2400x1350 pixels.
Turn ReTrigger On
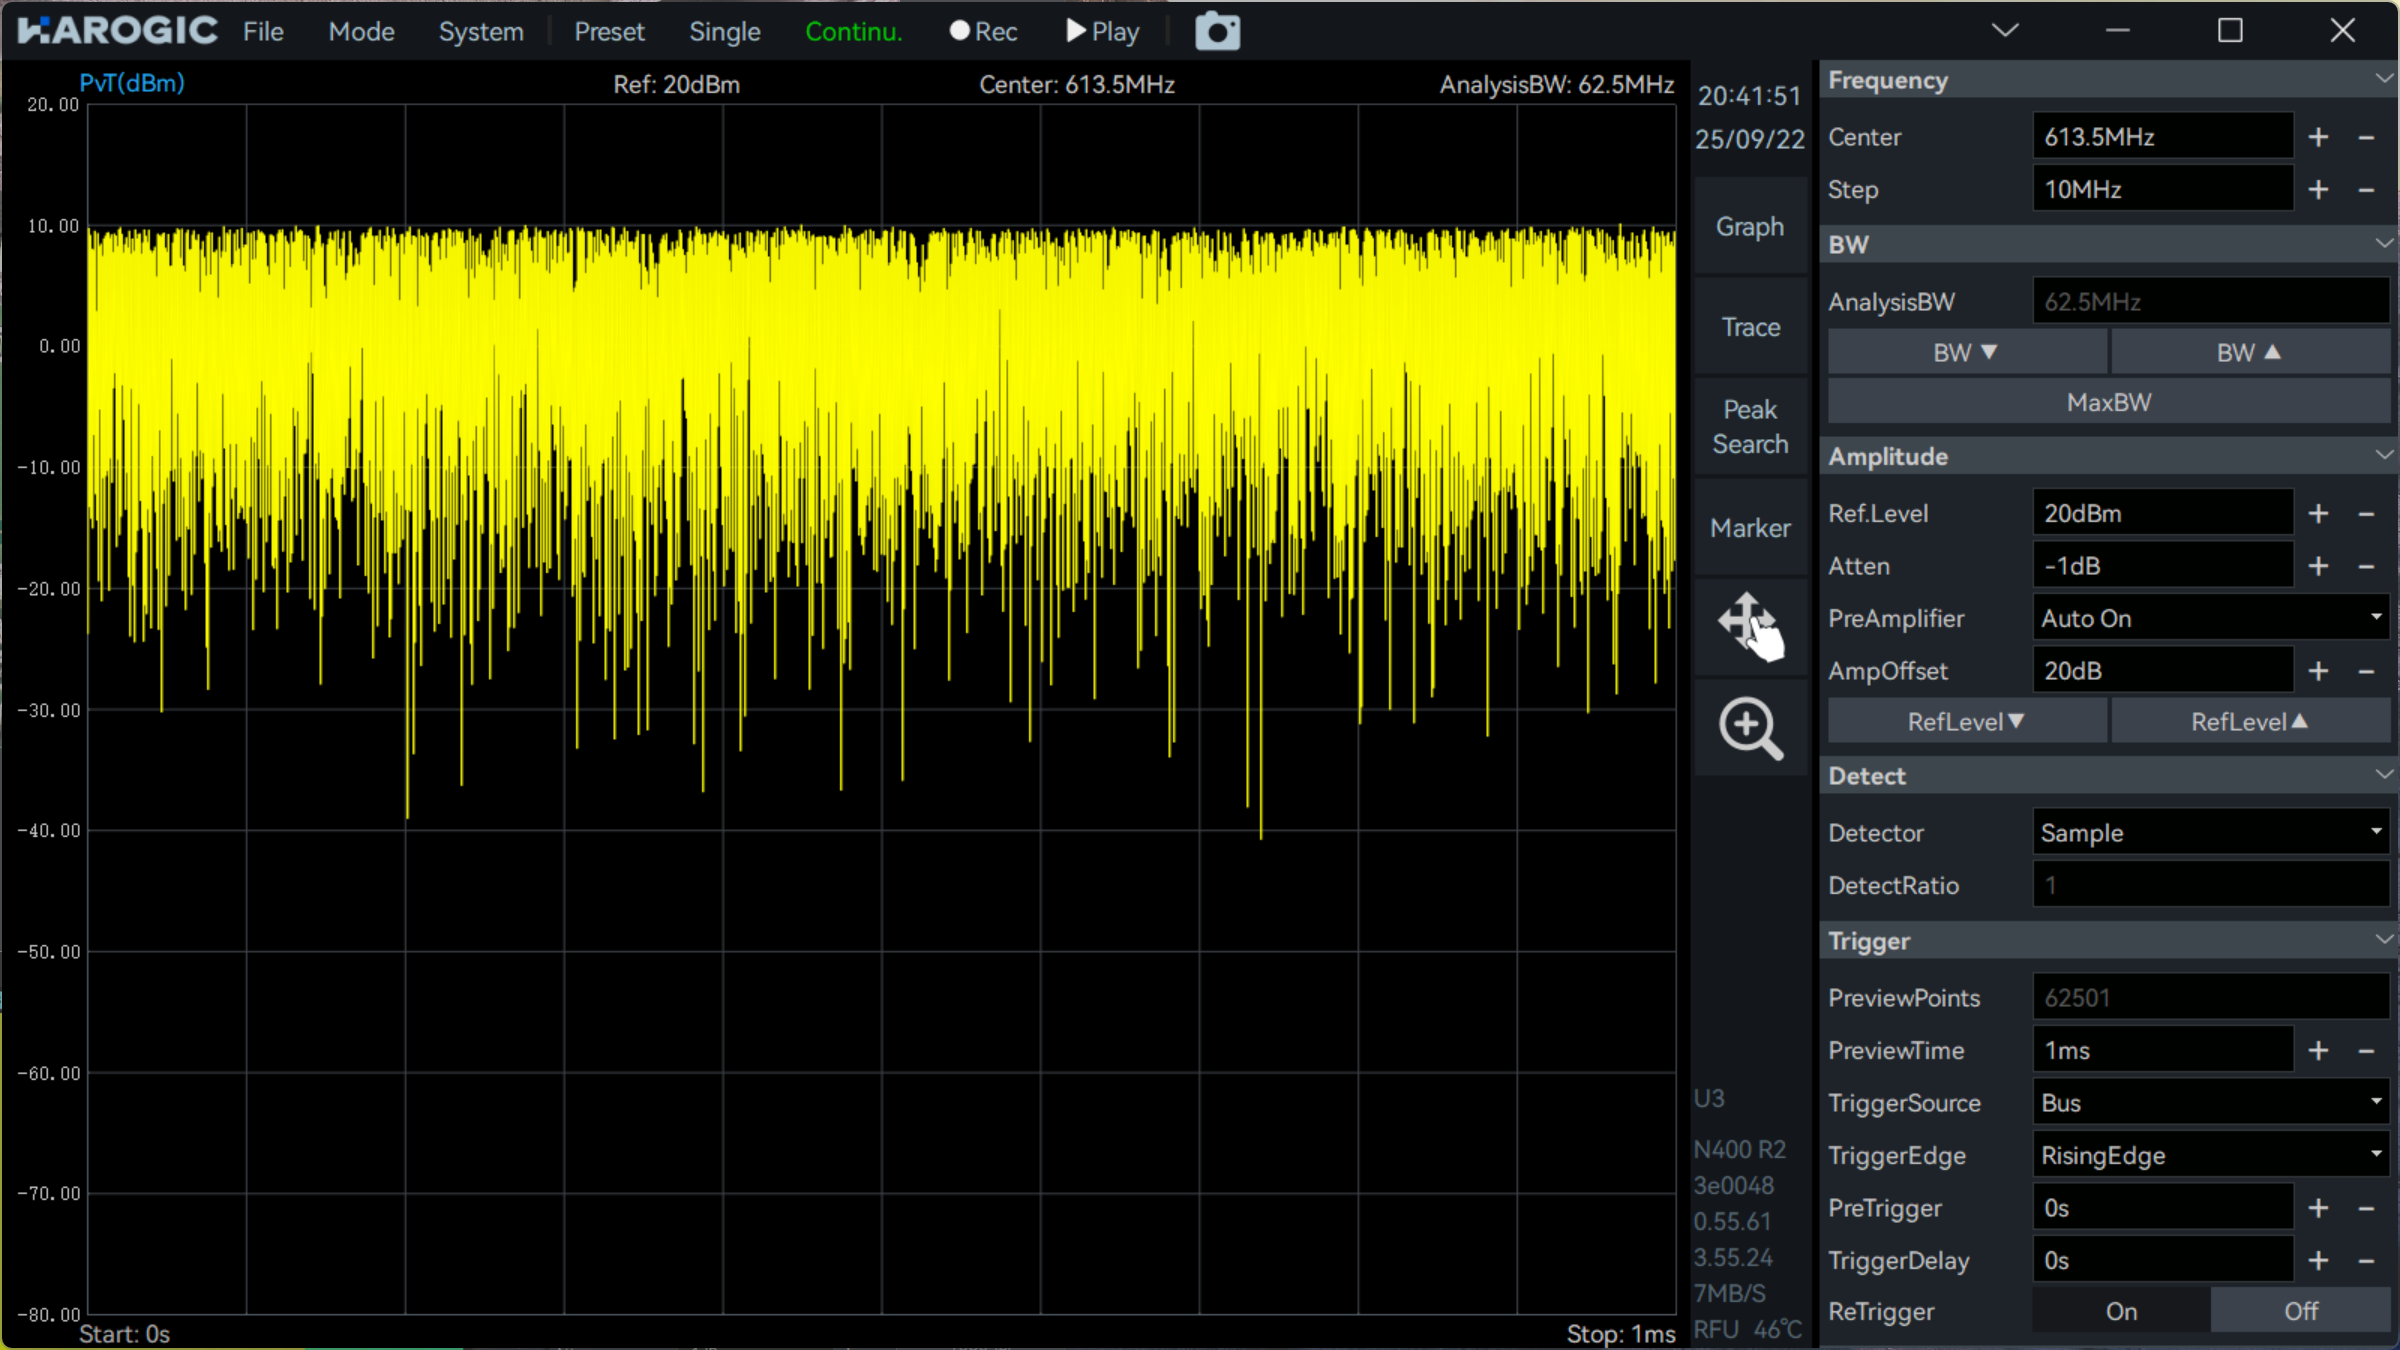pos(2121,1311)
